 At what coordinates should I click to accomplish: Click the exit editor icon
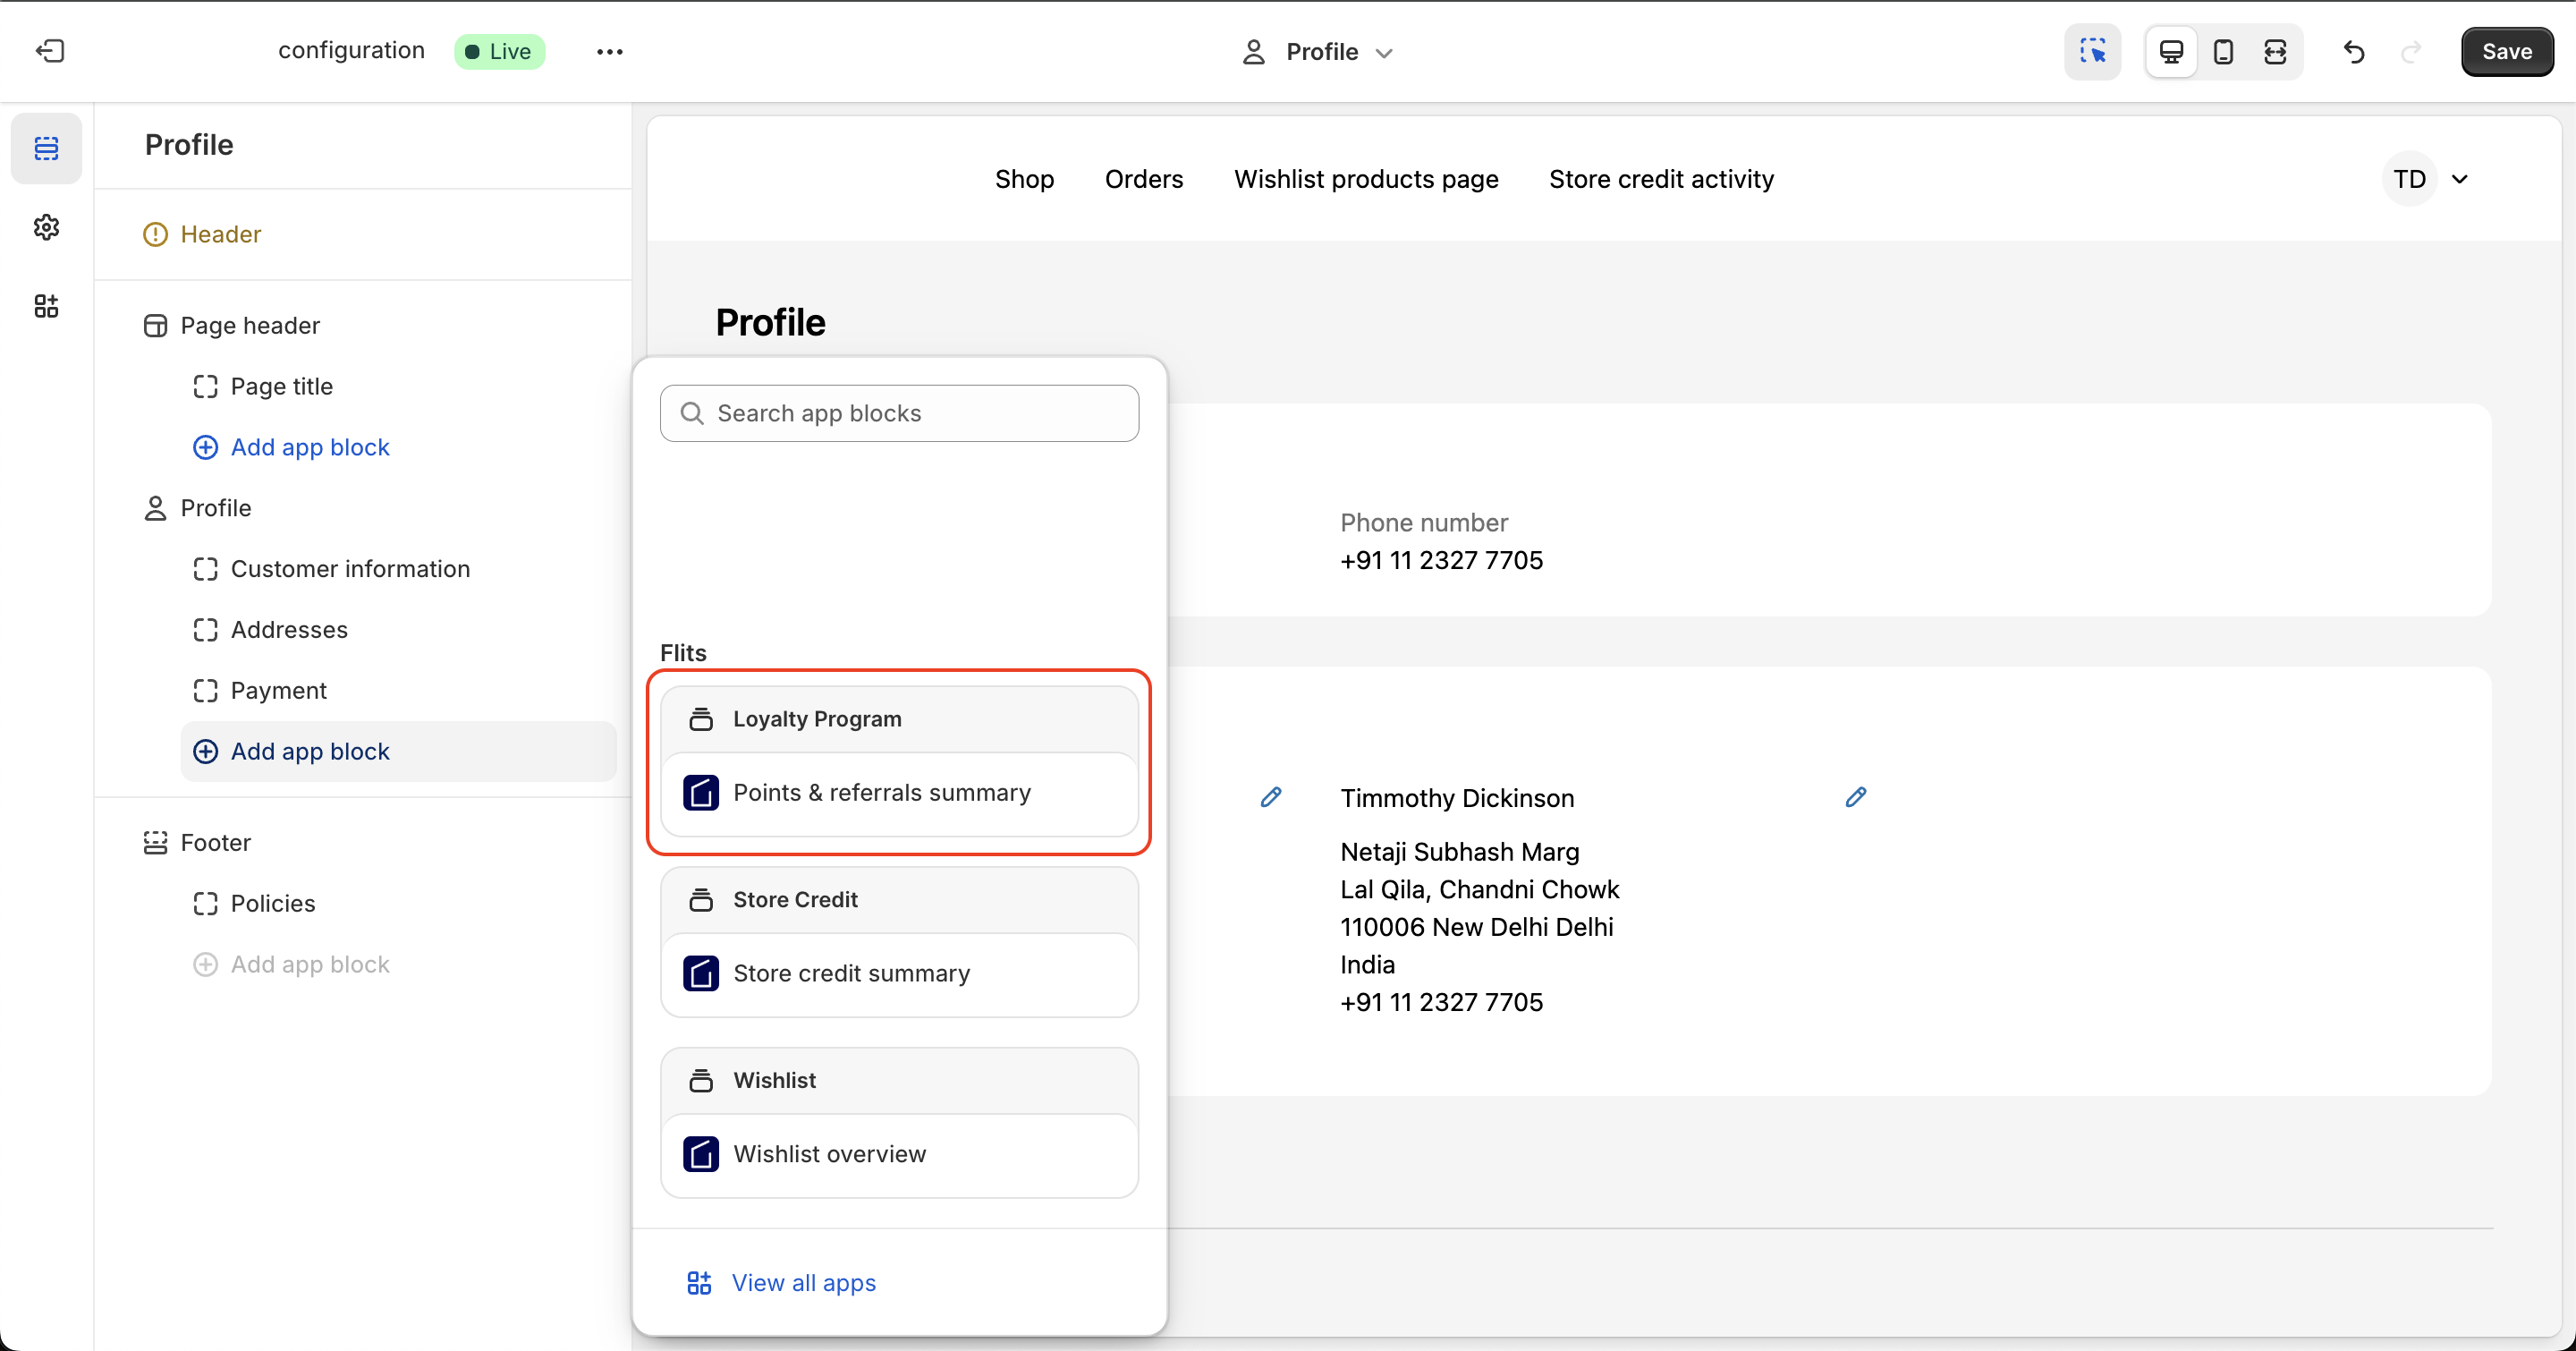50,51
